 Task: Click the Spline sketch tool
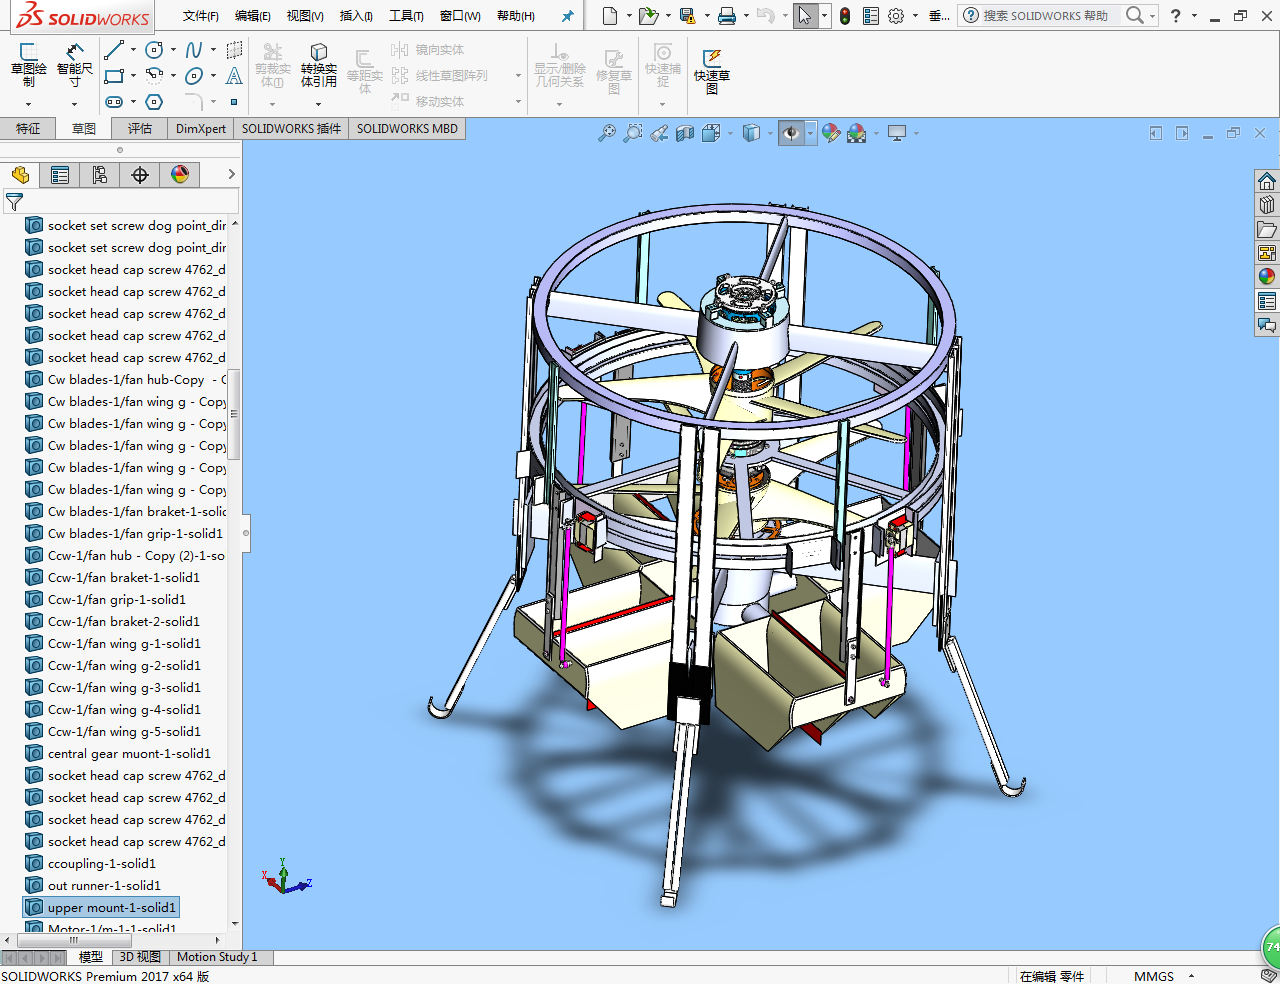pyautogui.click(x=194, y=50)
